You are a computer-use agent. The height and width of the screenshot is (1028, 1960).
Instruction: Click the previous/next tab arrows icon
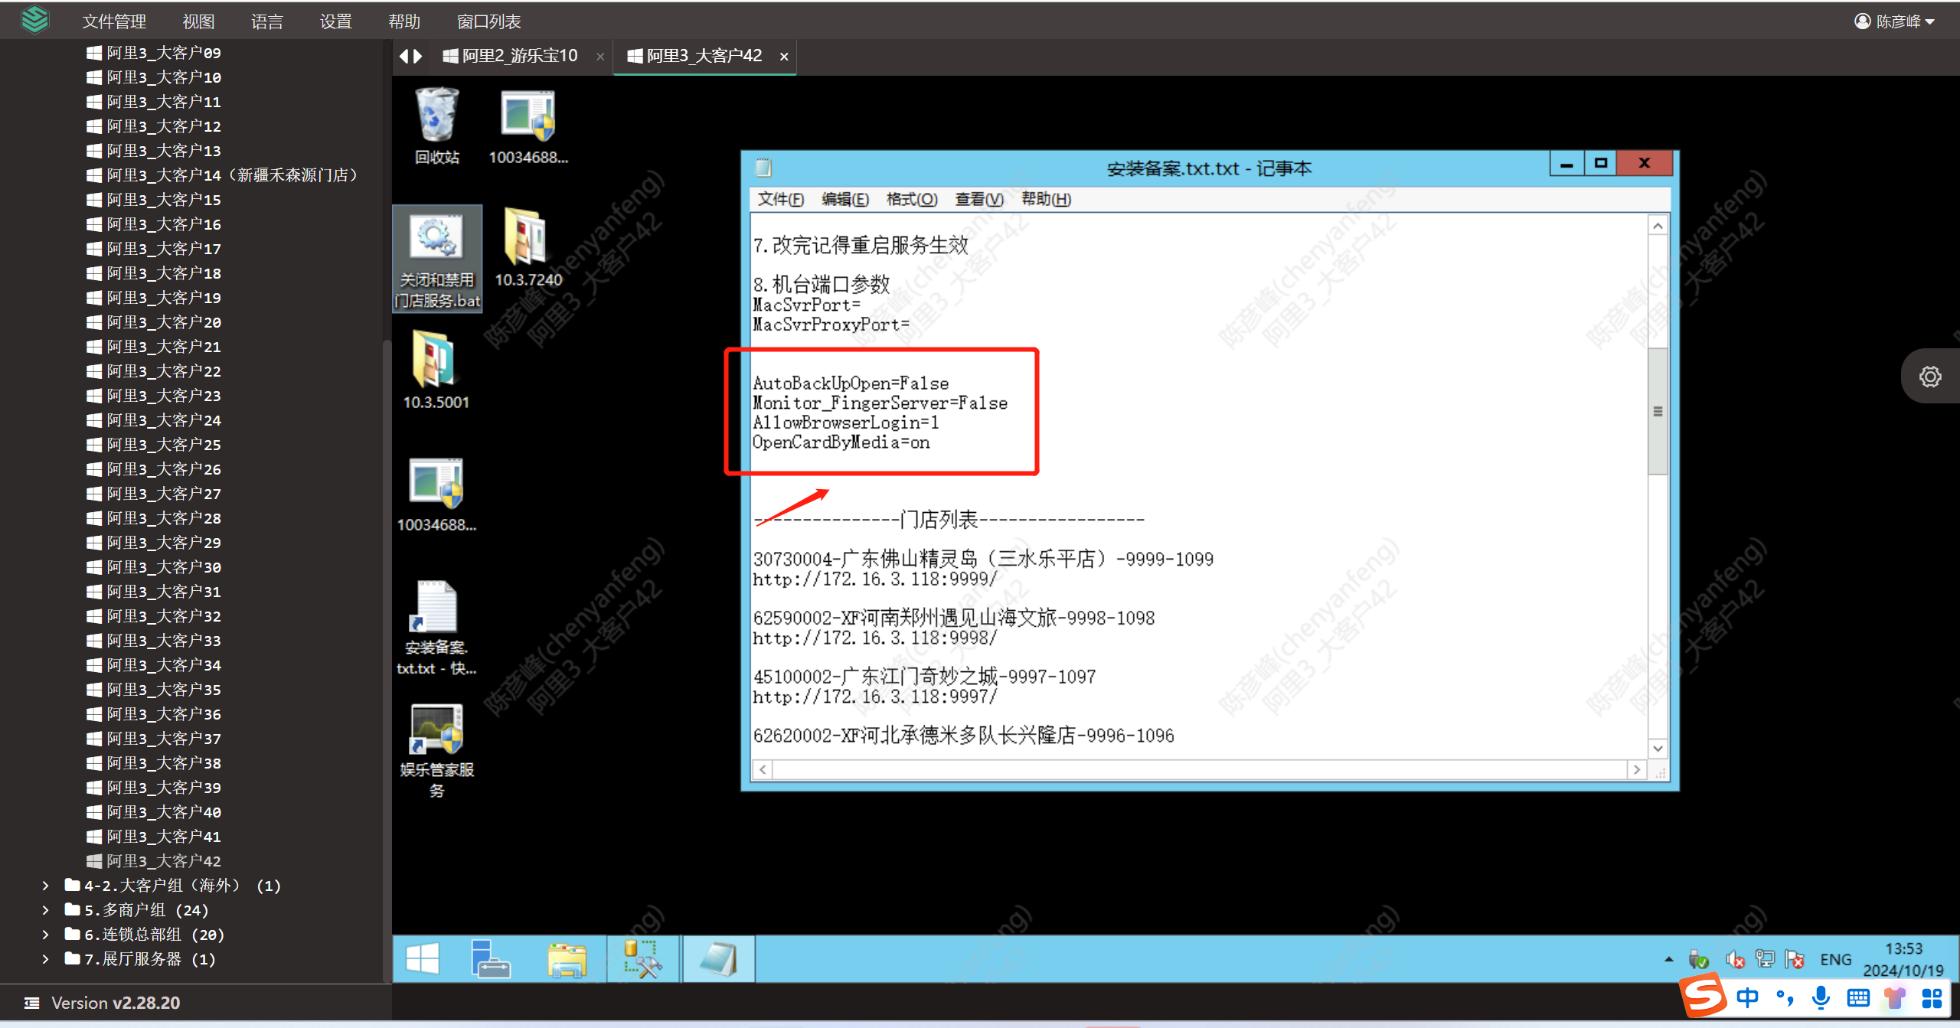coord(411,56)
